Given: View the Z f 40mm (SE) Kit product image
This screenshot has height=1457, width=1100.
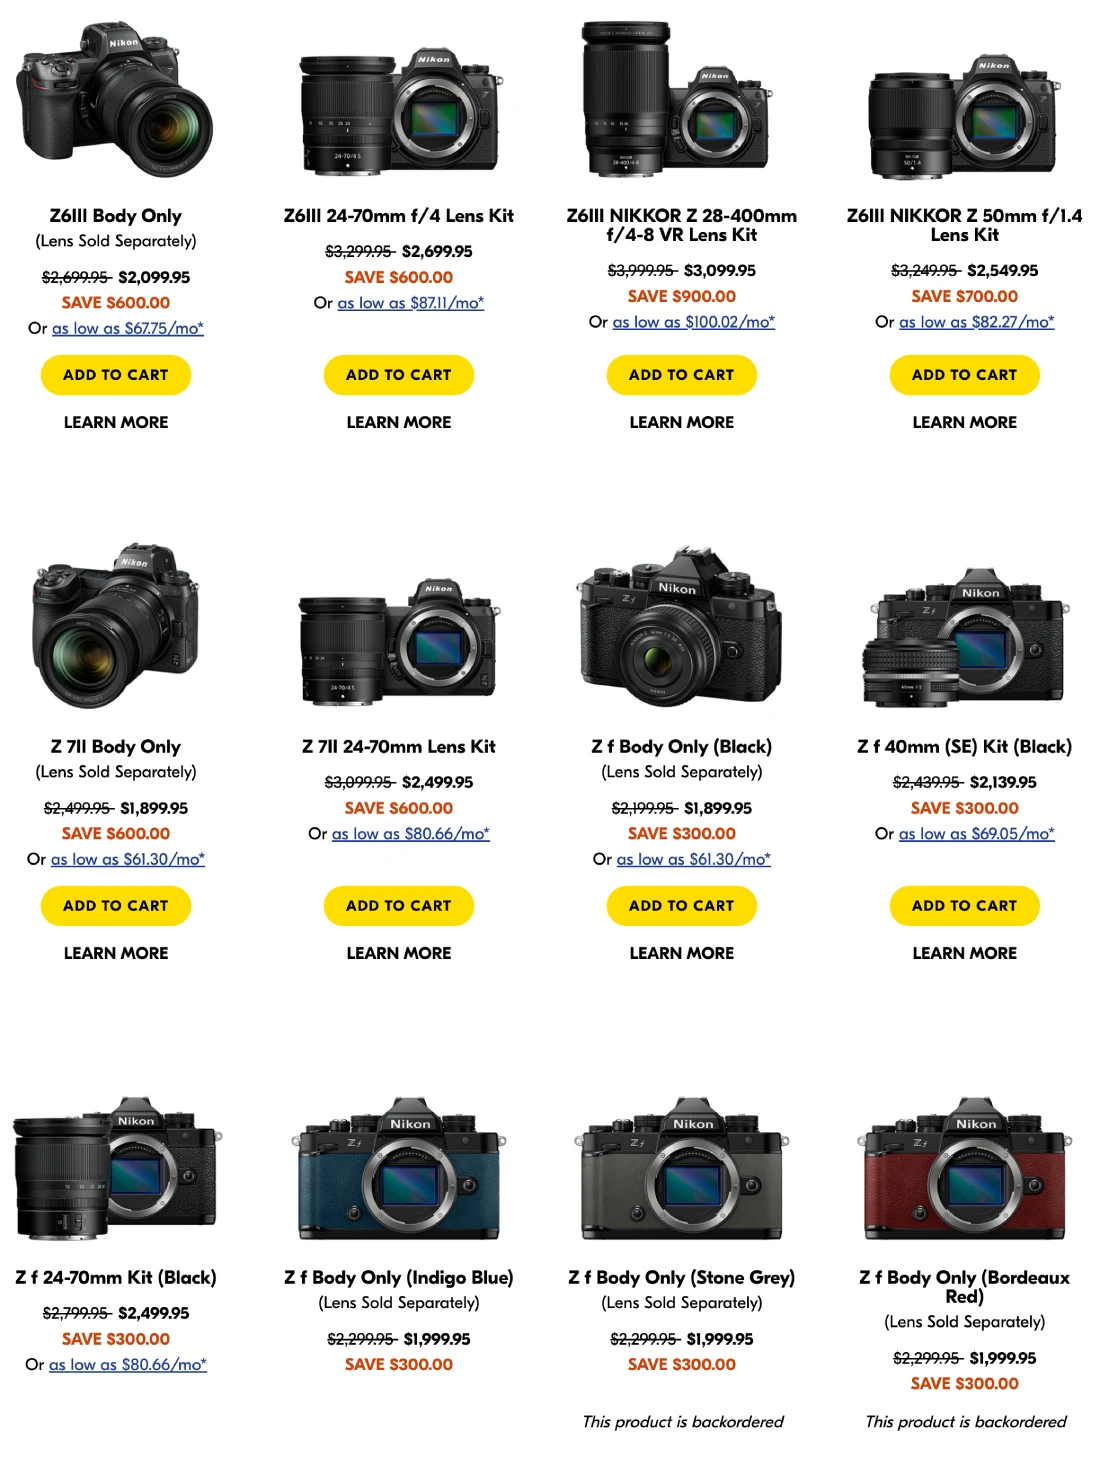Looking at the screenshot, I should (965, 637).
